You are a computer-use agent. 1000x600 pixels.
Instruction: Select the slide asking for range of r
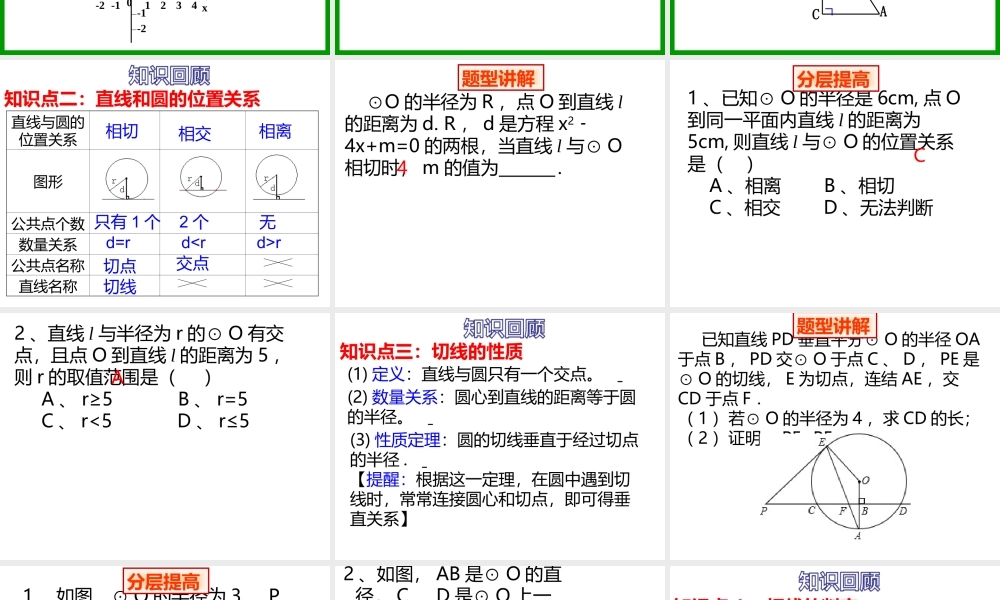pyautogui.click(x=165, y=436)
